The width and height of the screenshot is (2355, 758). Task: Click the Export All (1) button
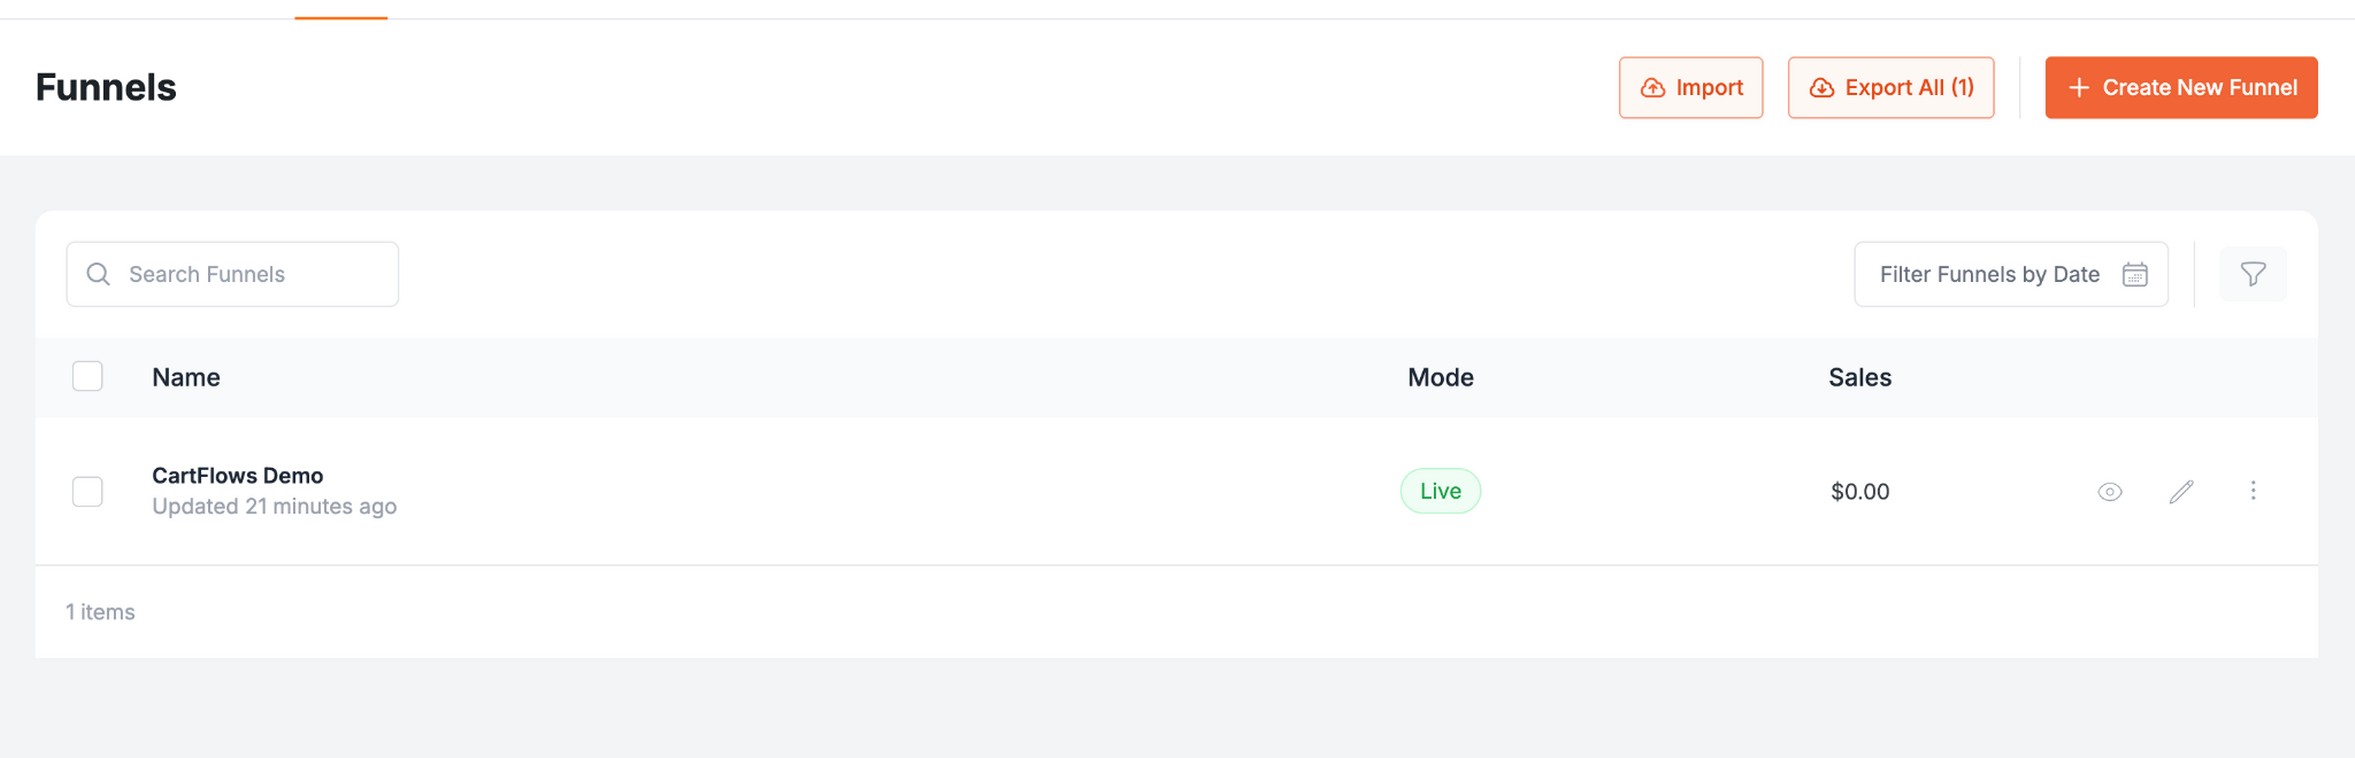[1890, 88]
